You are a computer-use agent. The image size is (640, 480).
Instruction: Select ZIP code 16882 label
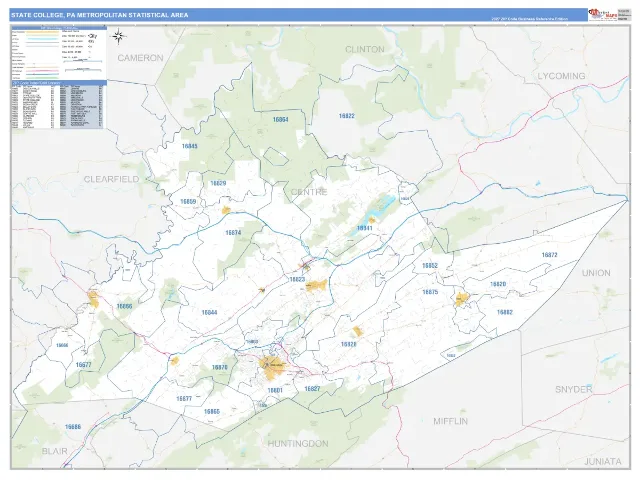coord(504,312)
